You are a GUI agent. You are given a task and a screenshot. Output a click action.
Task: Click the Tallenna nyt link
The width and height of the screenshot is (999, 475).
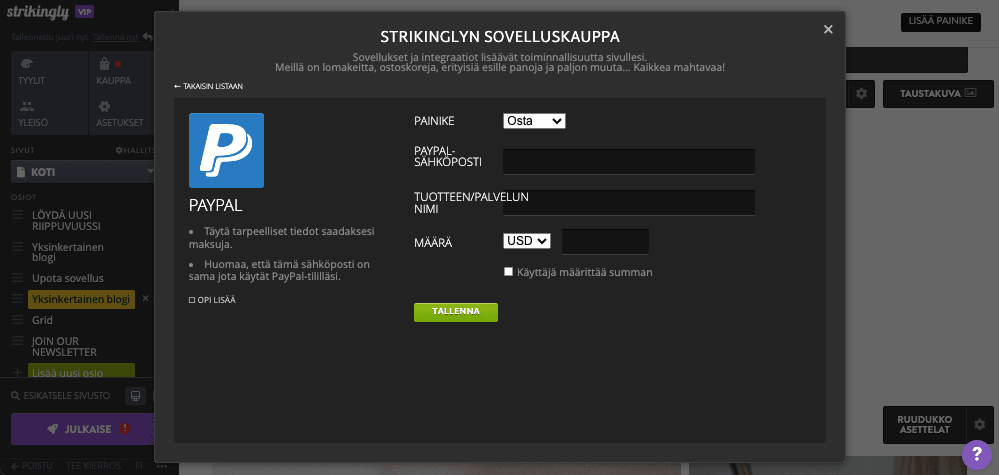click(x=115, y=38)
